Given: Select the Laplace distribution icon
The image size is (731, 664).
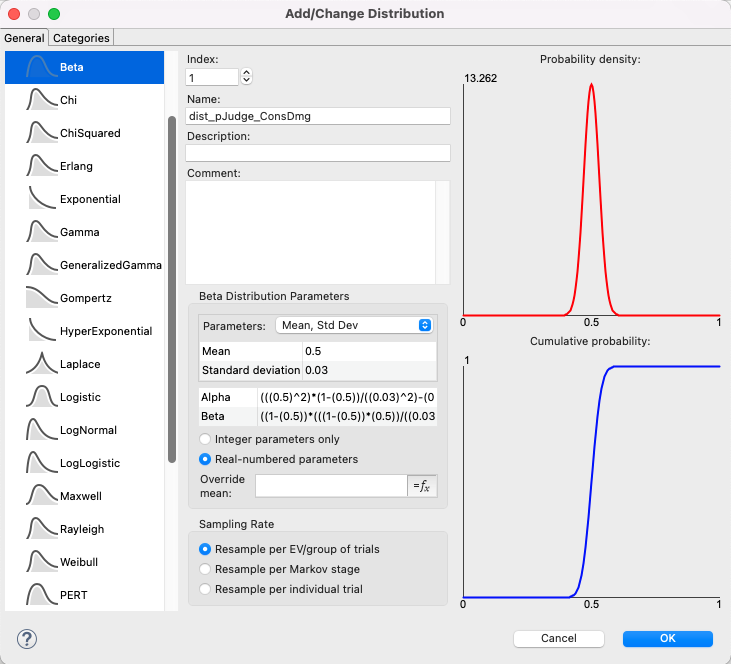Looking at the screenshot, I should [x=41, y=364].
